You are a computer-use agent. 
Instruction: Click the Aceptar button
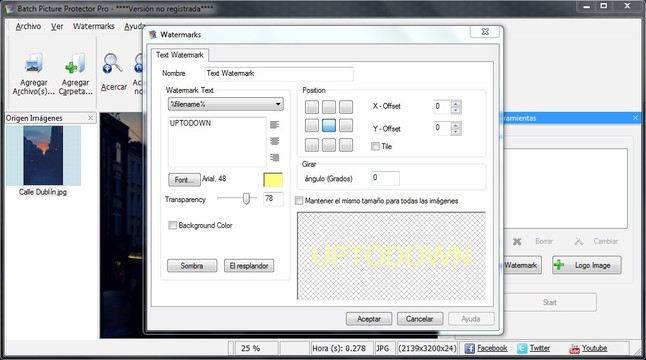coord(369,319)
